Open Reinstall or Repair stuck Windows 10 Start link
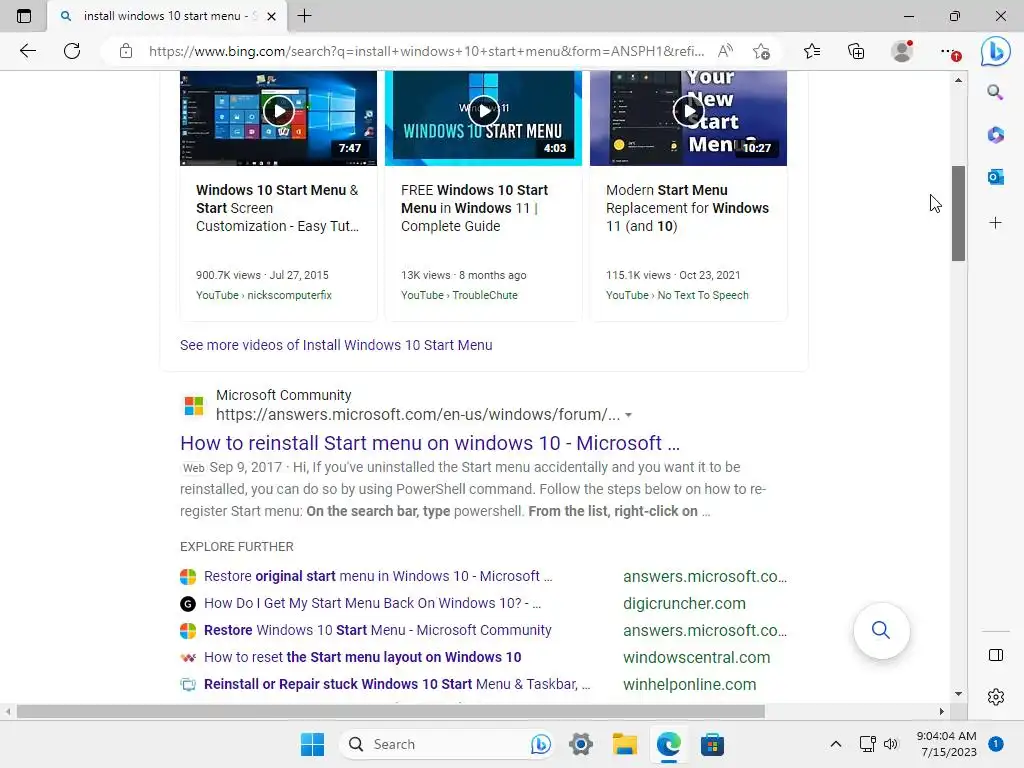This screenshot has height=768, width=1024. tap(397, 684)
